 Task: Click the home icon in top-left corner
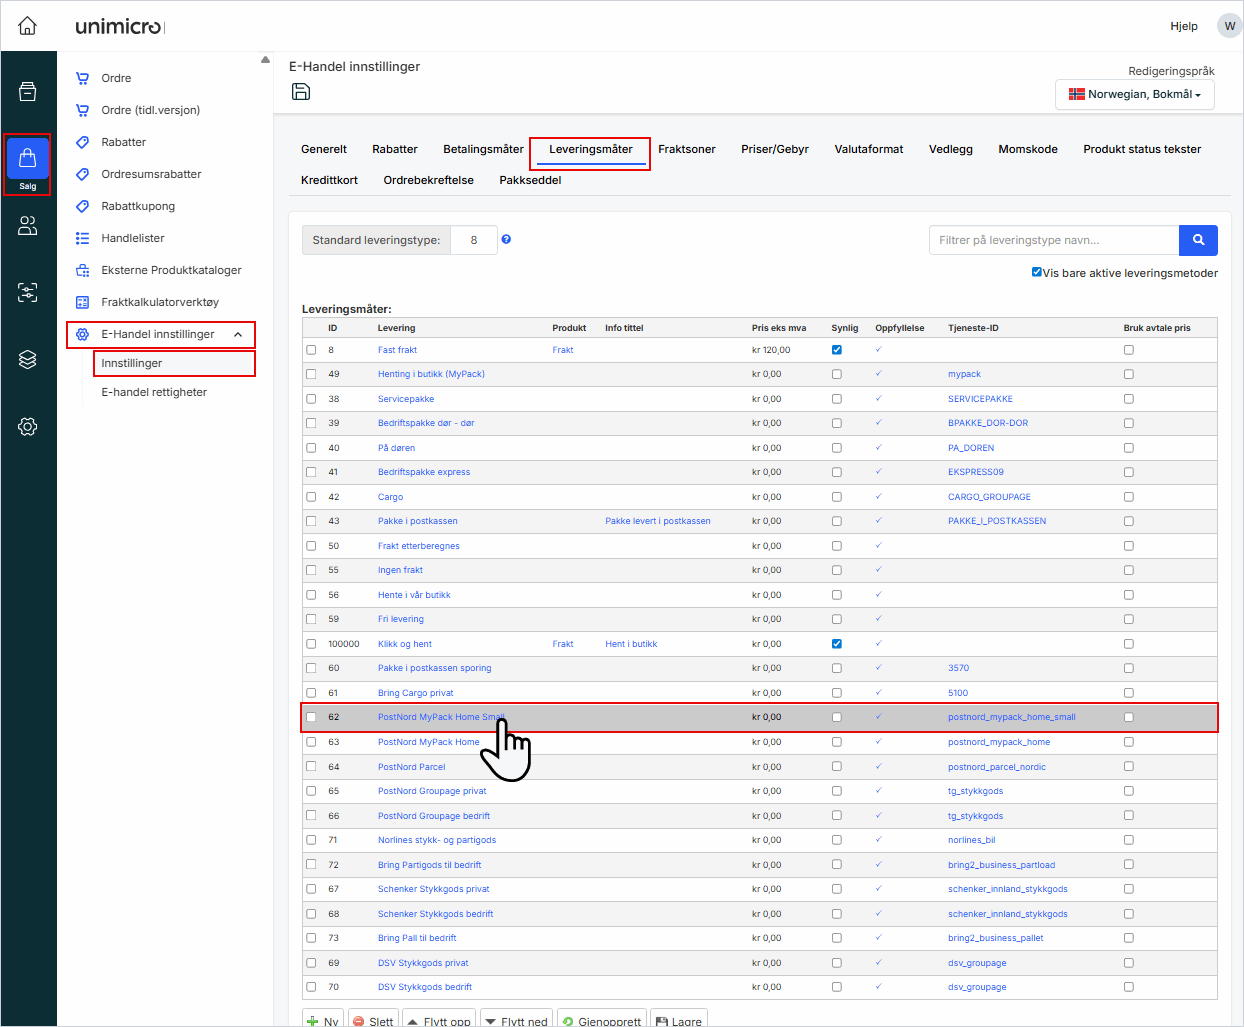pos(28,26)
